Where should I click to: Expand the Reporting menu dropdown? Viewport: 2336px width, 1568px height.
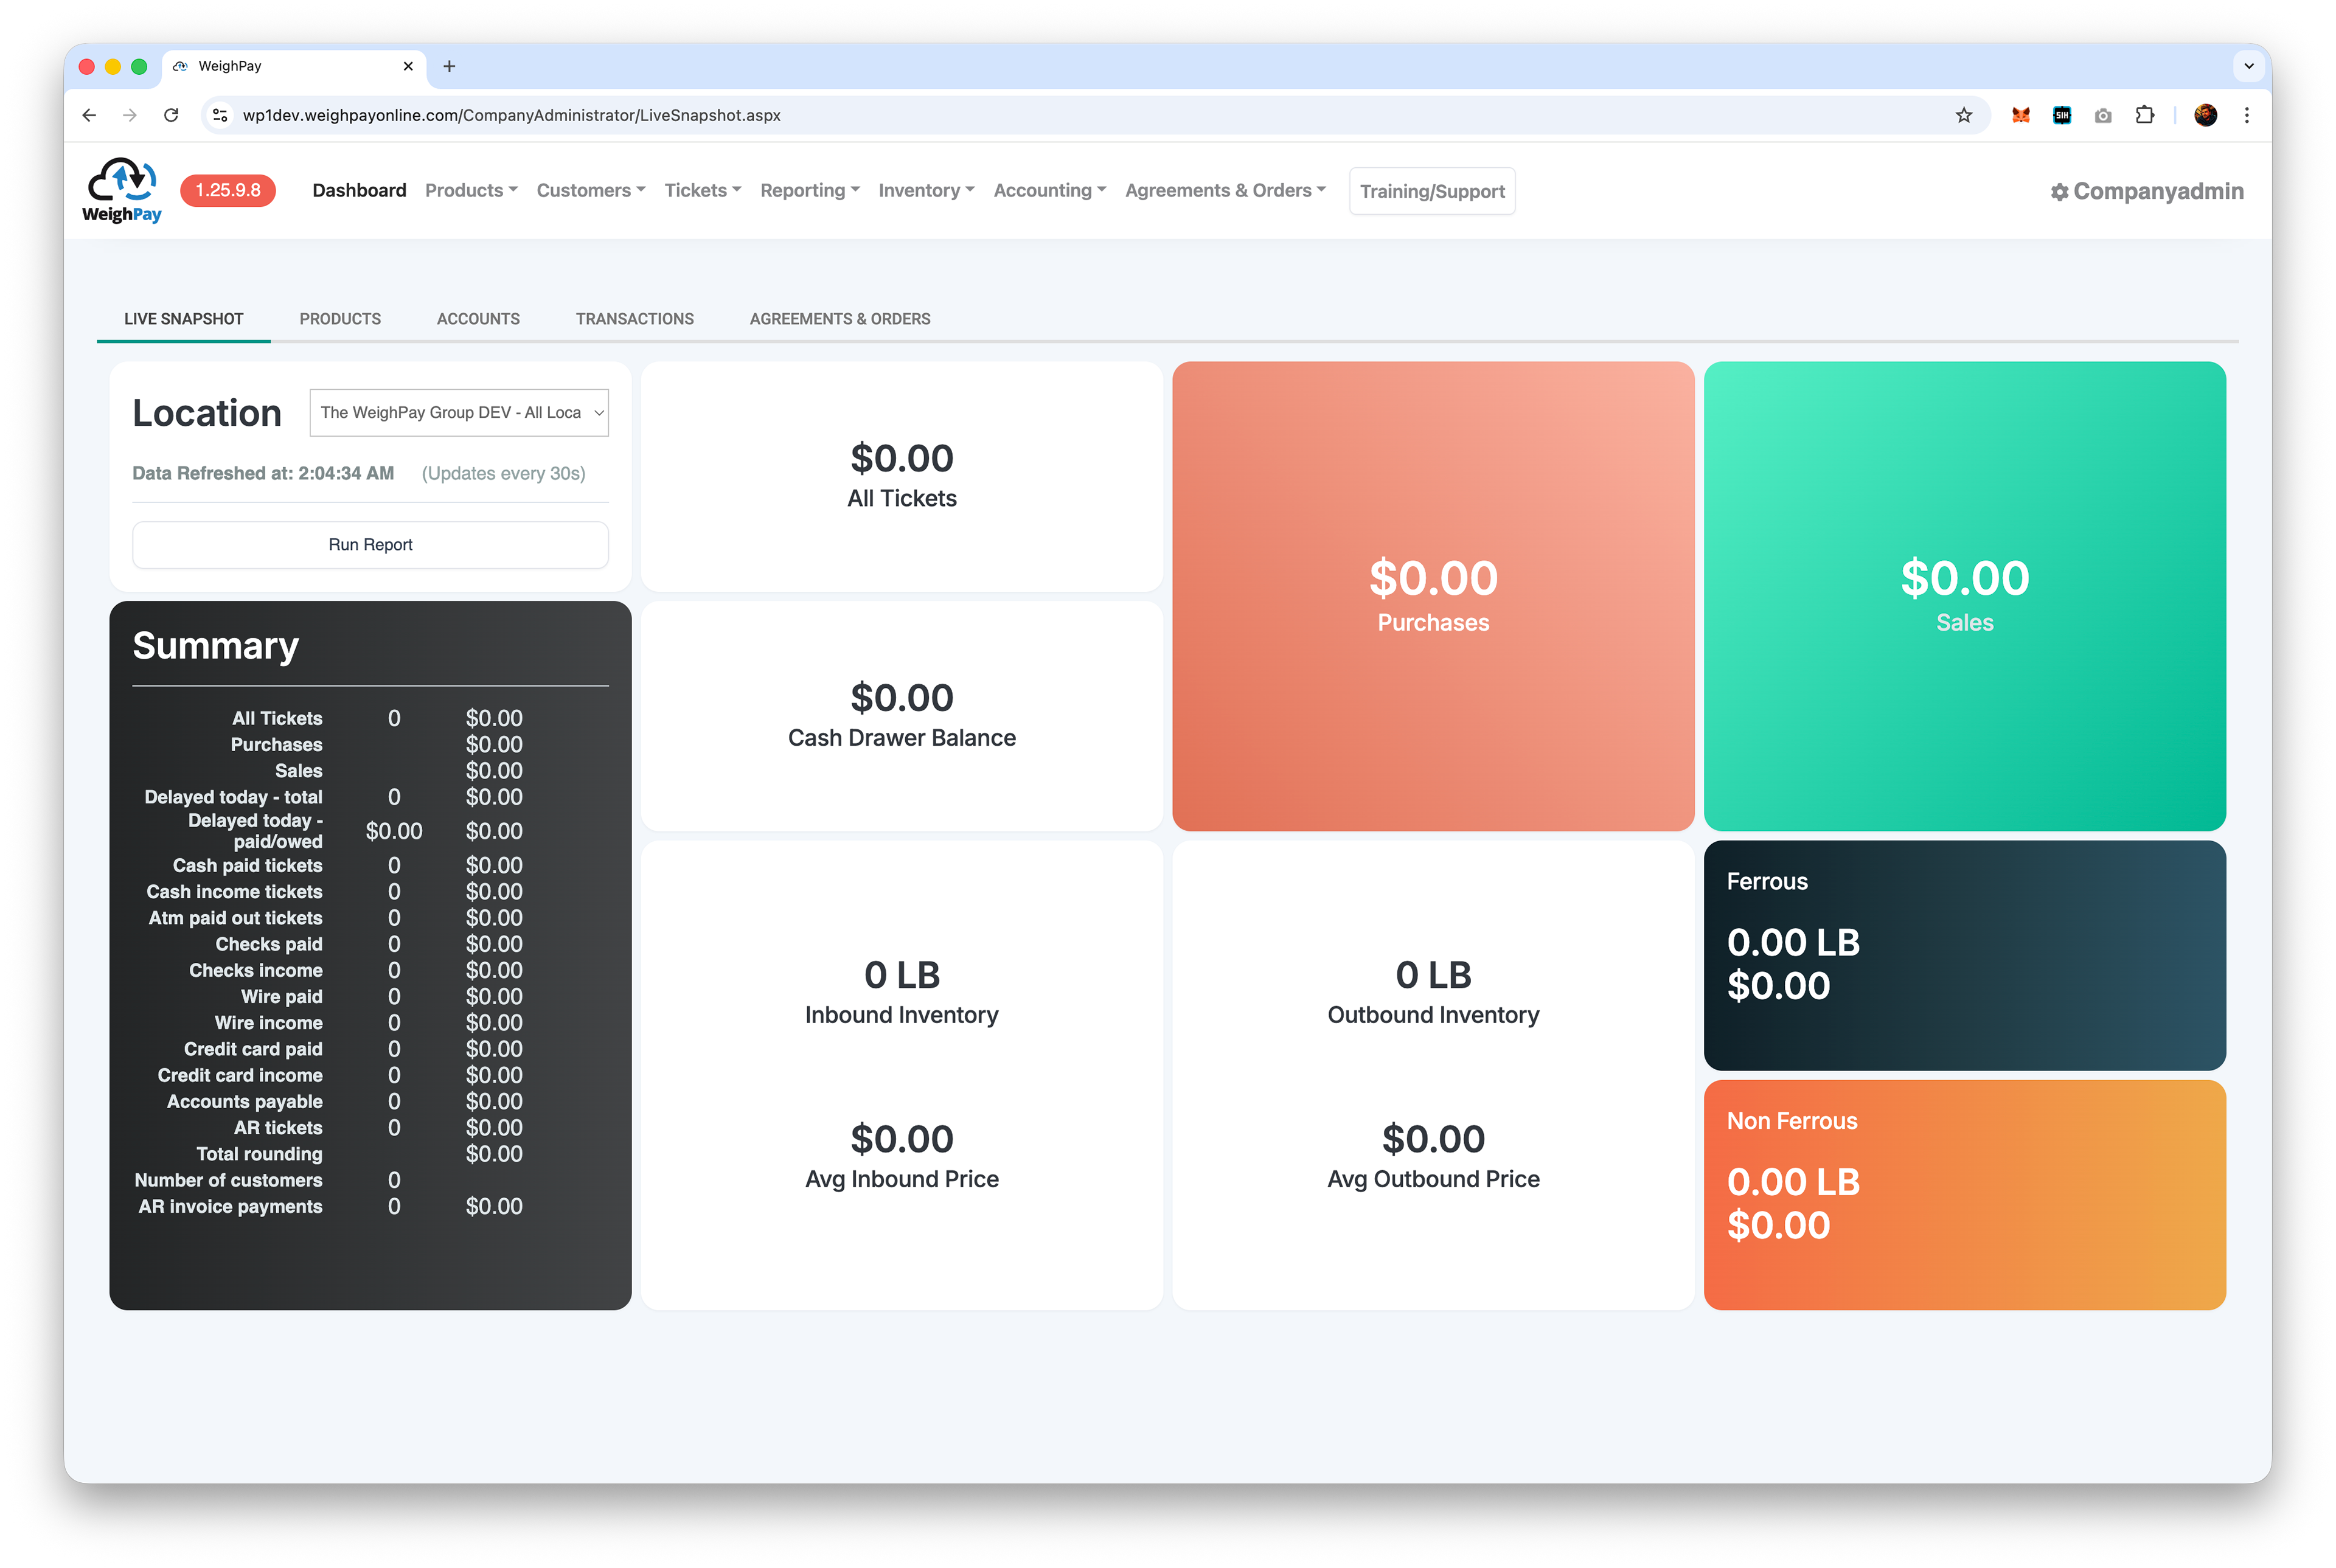(x=809, y=190)
